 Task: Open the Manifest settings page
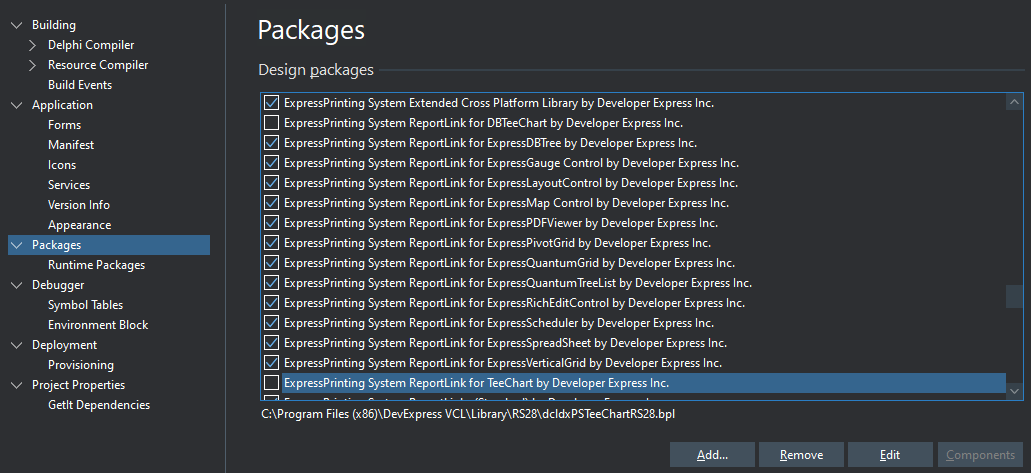71,145
